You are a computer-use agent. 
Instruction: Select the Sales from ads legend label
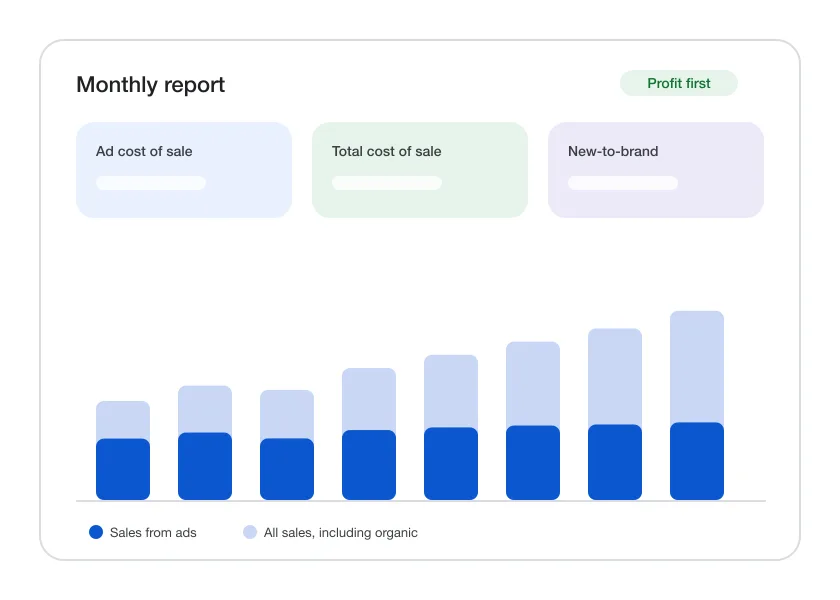[153, 532]
